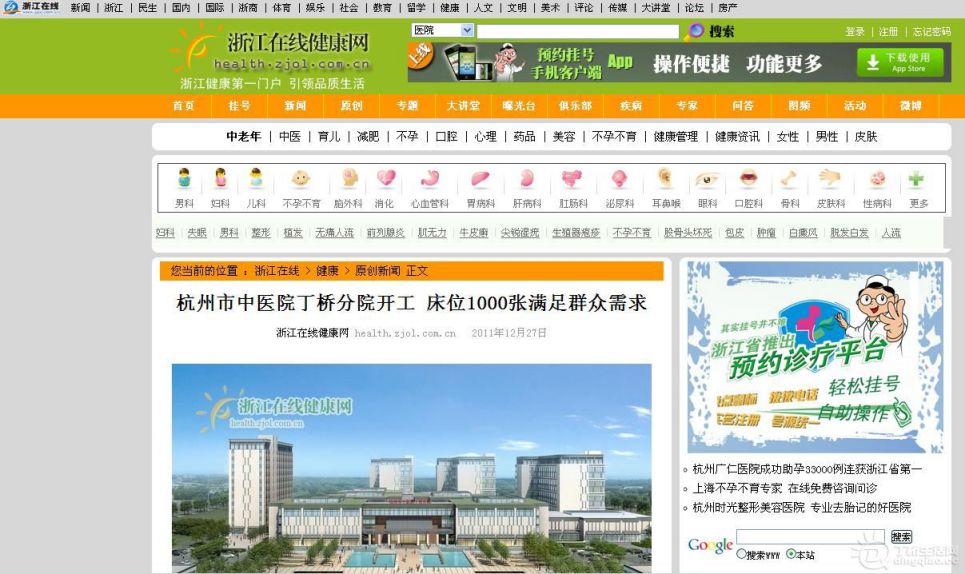
Task: Select the 搜索WWW radio button
Action: [x=741, y=554]
